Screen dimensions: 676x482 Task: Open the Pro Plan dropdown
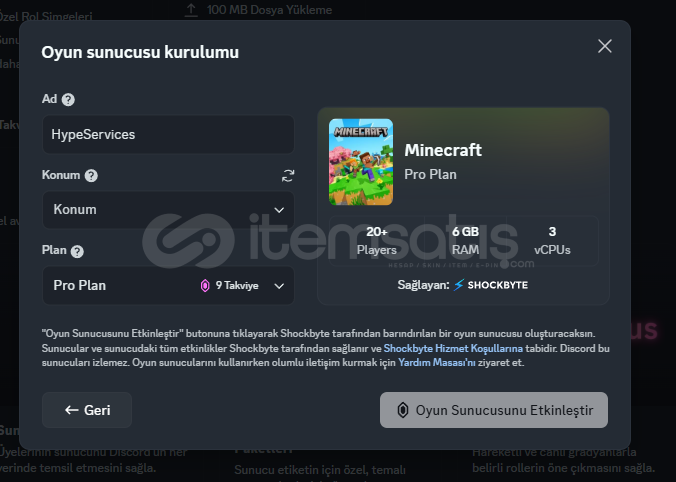168,285
